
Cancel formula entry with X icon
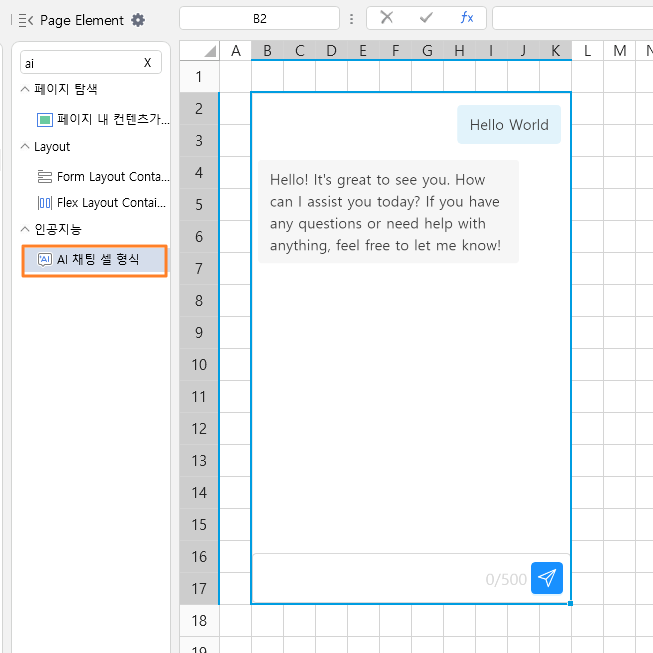(386, 17)
